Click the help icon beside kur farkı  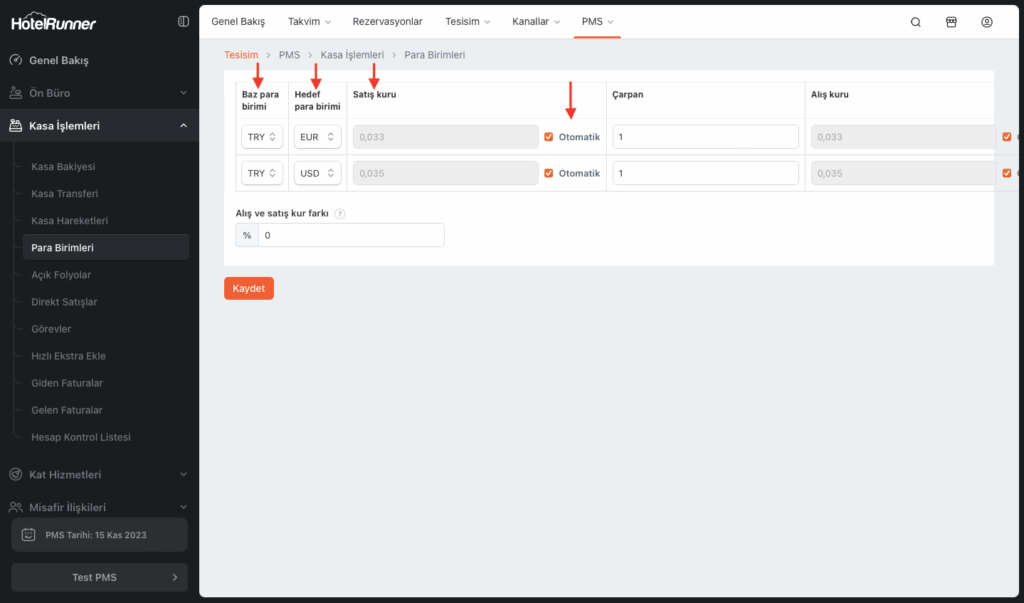(x=340, y=214)
